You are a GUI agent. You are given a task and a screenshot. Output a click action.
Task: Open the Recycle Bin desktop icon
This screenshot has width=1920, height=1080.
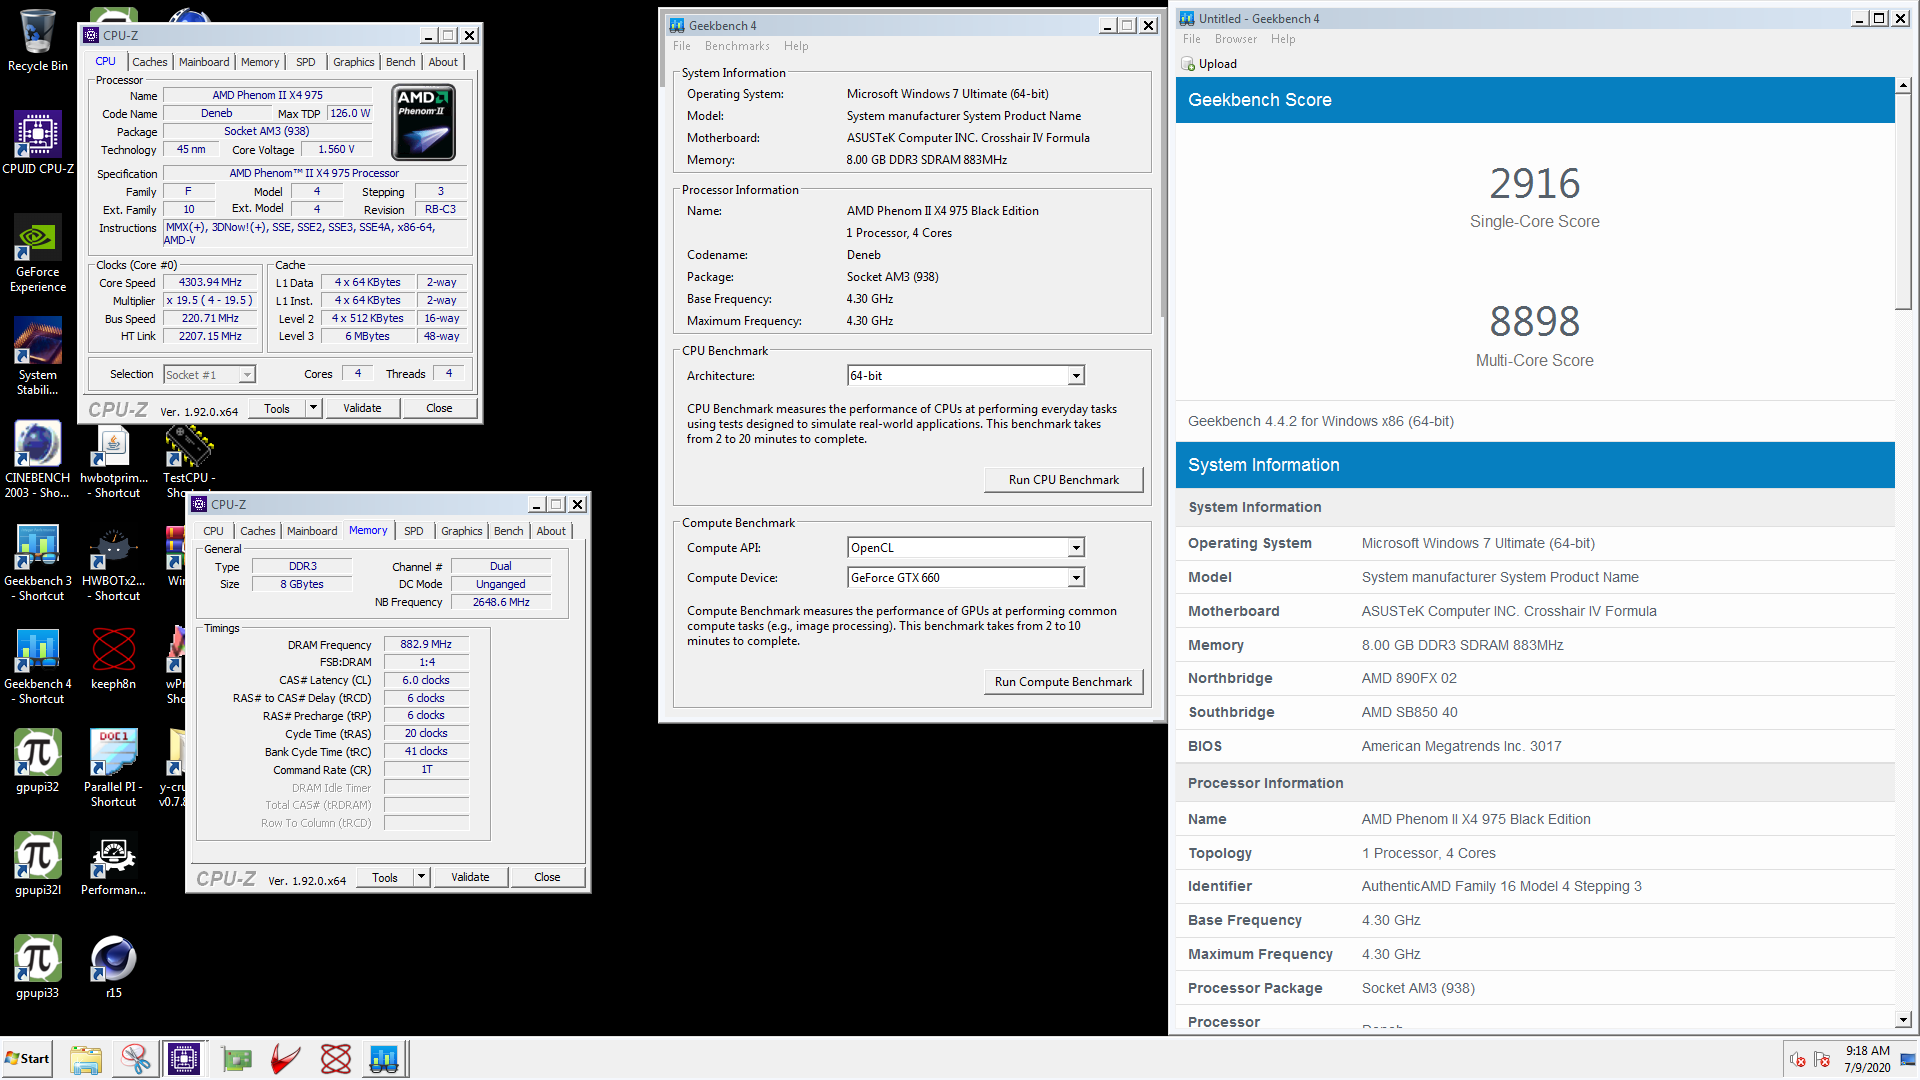click(38, 40)
